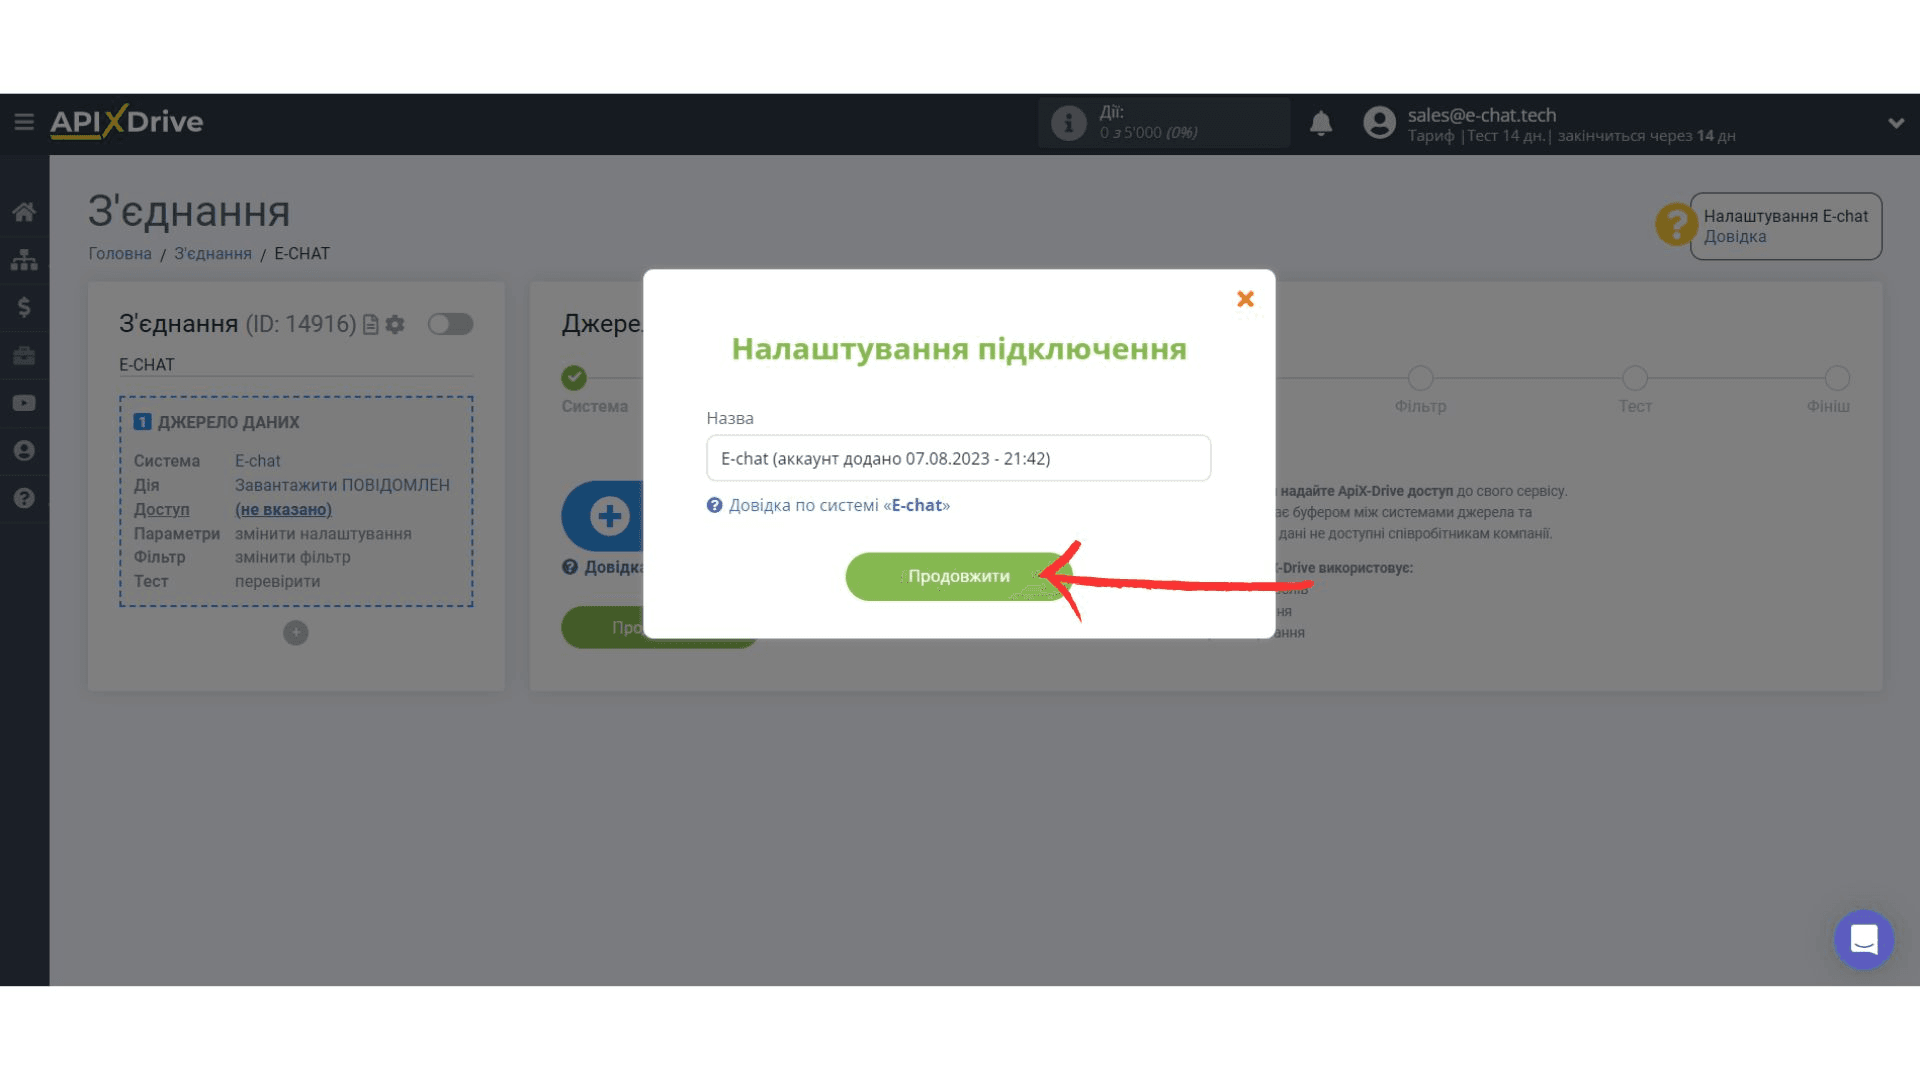Image resolution: width=1920 pixels, height=1080 pixels.
Task: Click the ДЖЕРЕЛО ДАНИХ block header
Action: coord(217,422)
